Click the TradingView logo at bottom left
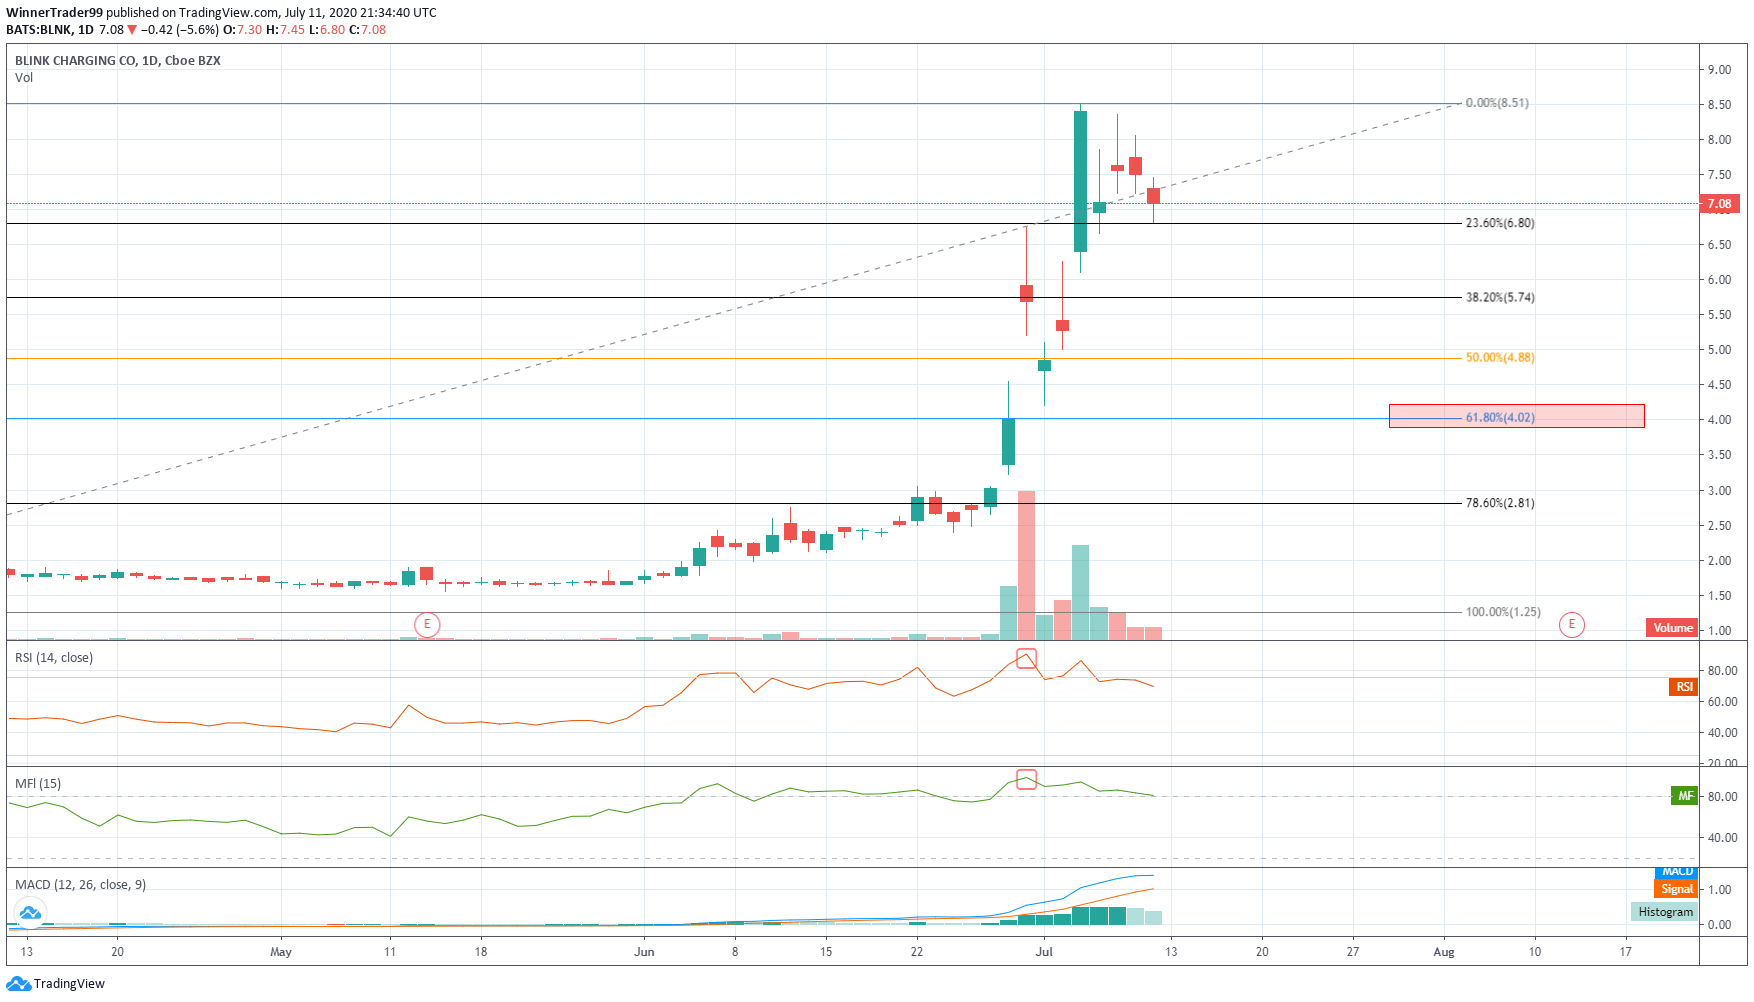The width and height of the screenshot is (1754, 1002). (55, 984)
